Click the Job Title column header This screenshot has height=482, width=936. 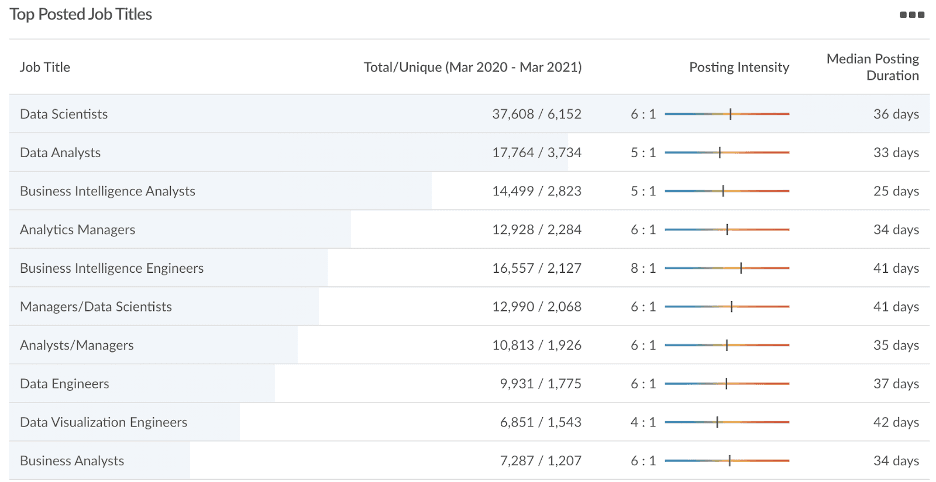(x=45, y=67)
